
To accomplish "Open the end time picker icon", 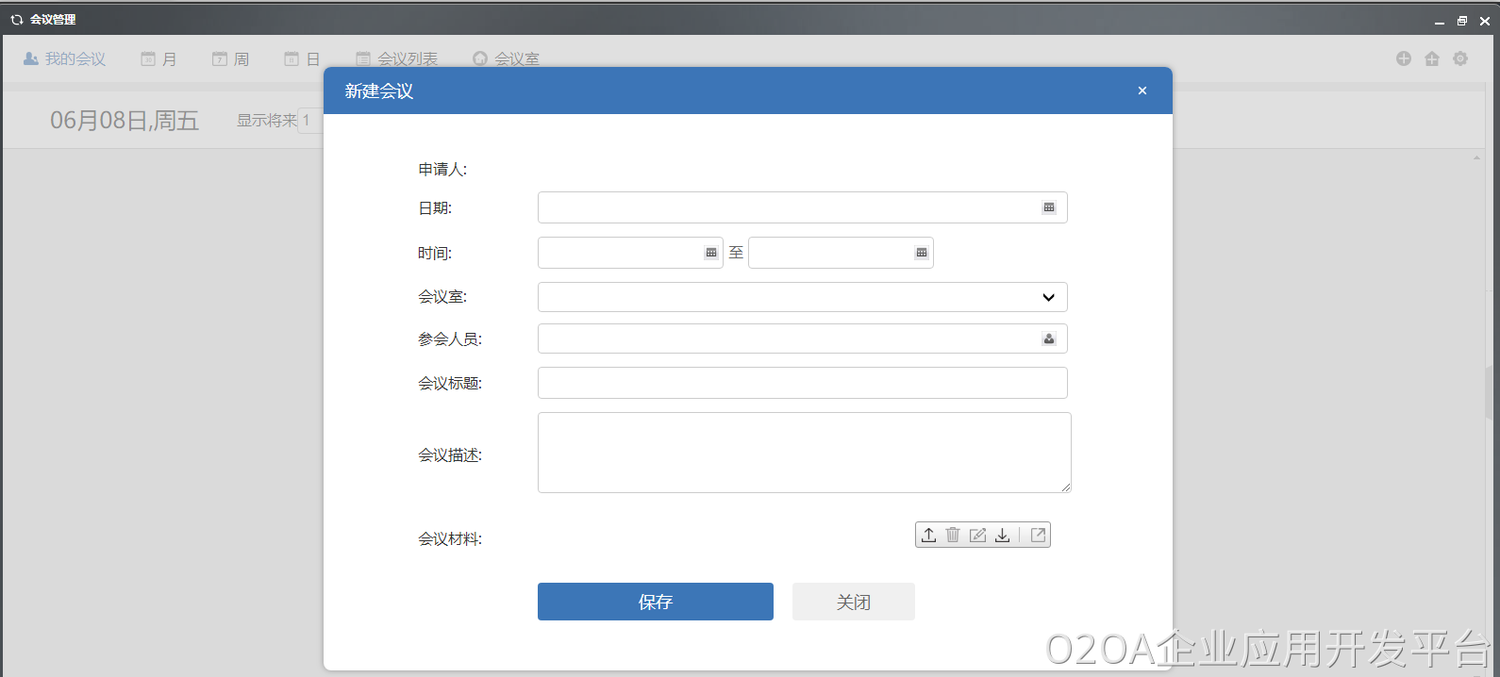I will coord(921,253).
